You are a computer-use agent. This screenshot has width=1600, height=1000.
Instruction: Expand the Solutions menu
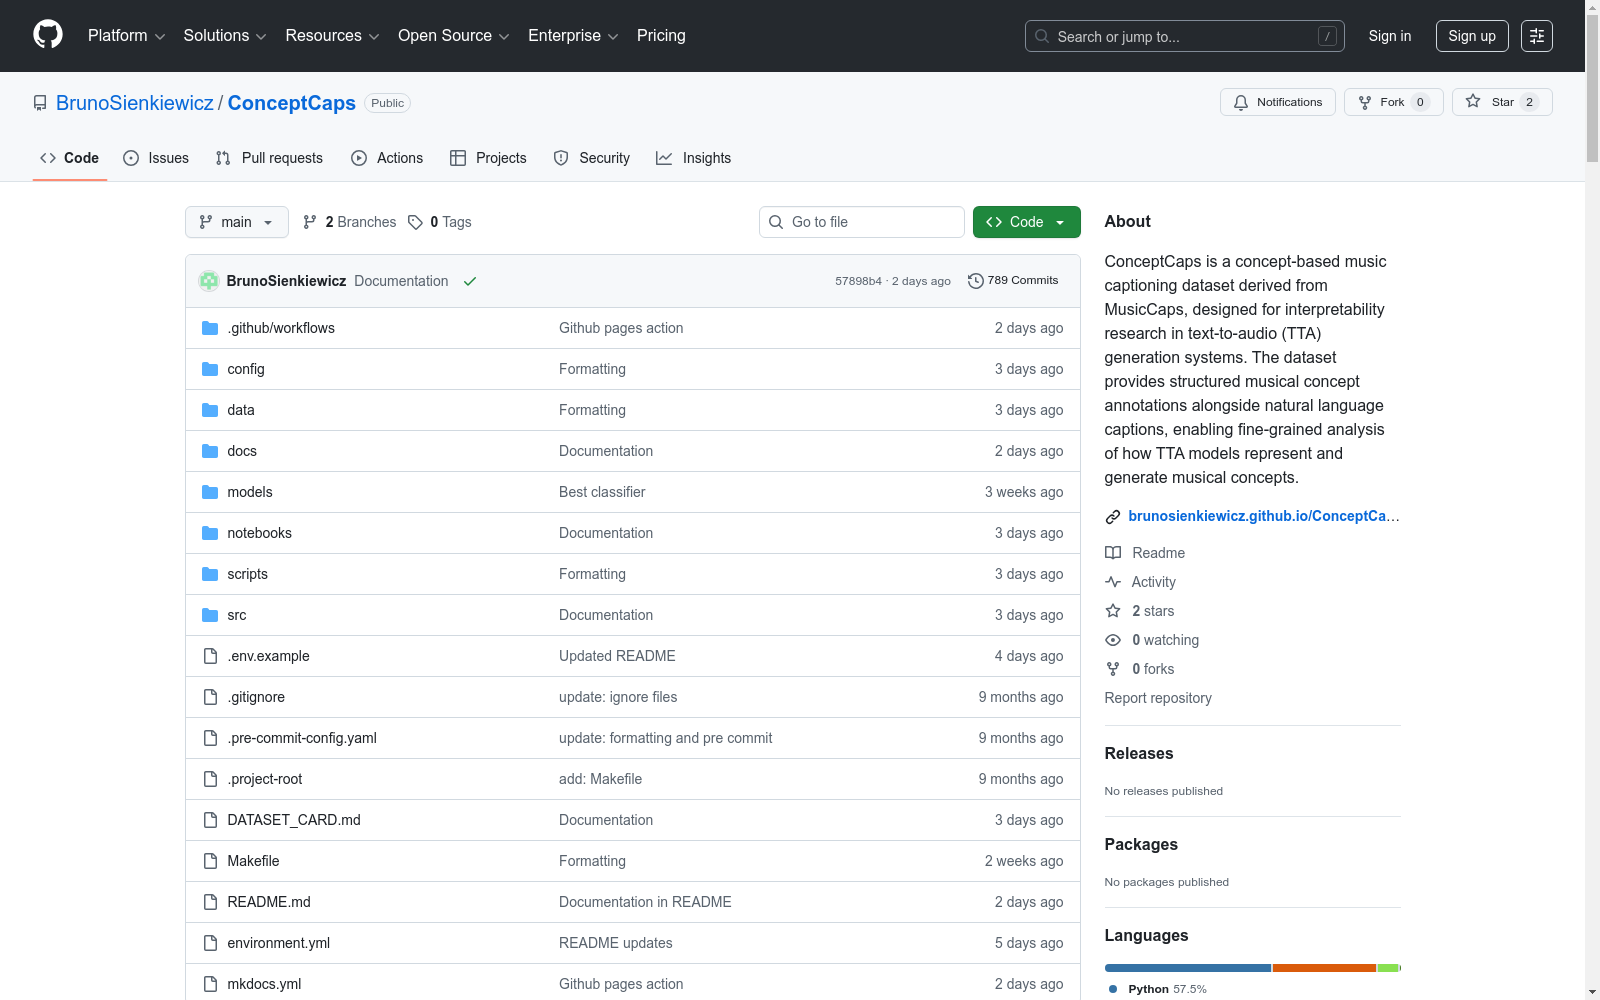(225, 36)
